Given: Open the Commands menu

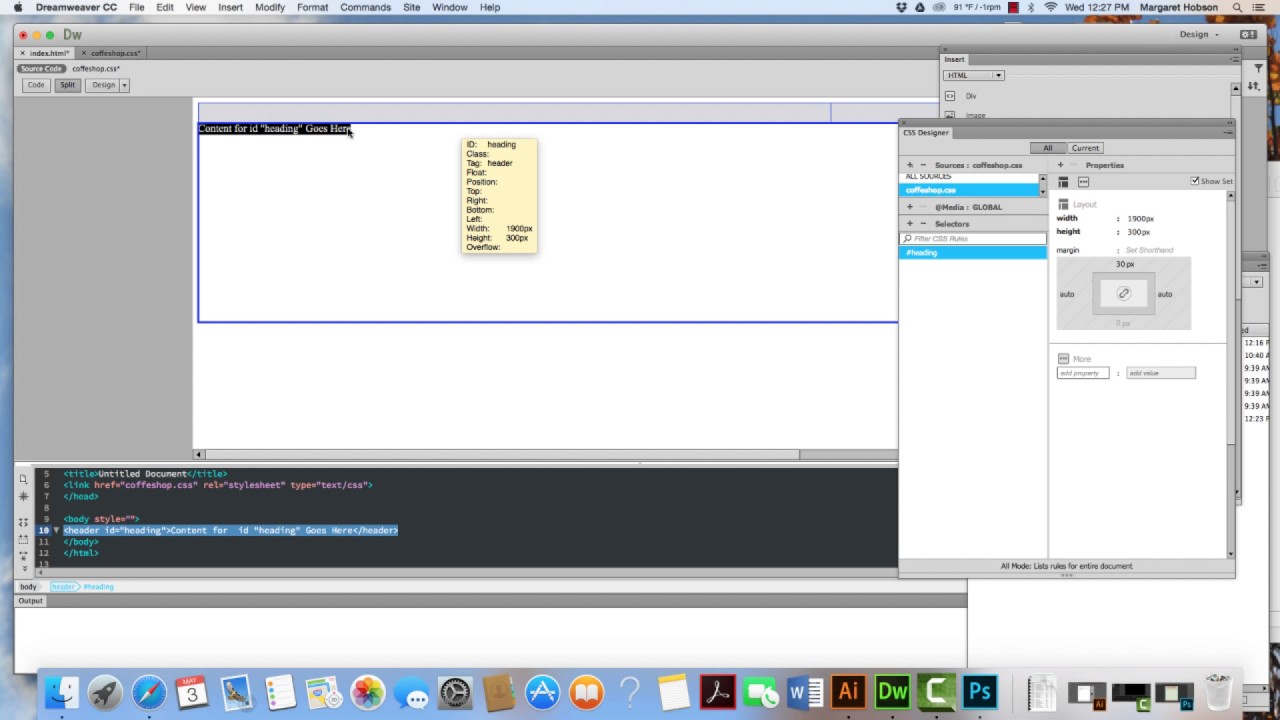Looking at the screenshot, I should pyautogui.click(x=365, y=7).
